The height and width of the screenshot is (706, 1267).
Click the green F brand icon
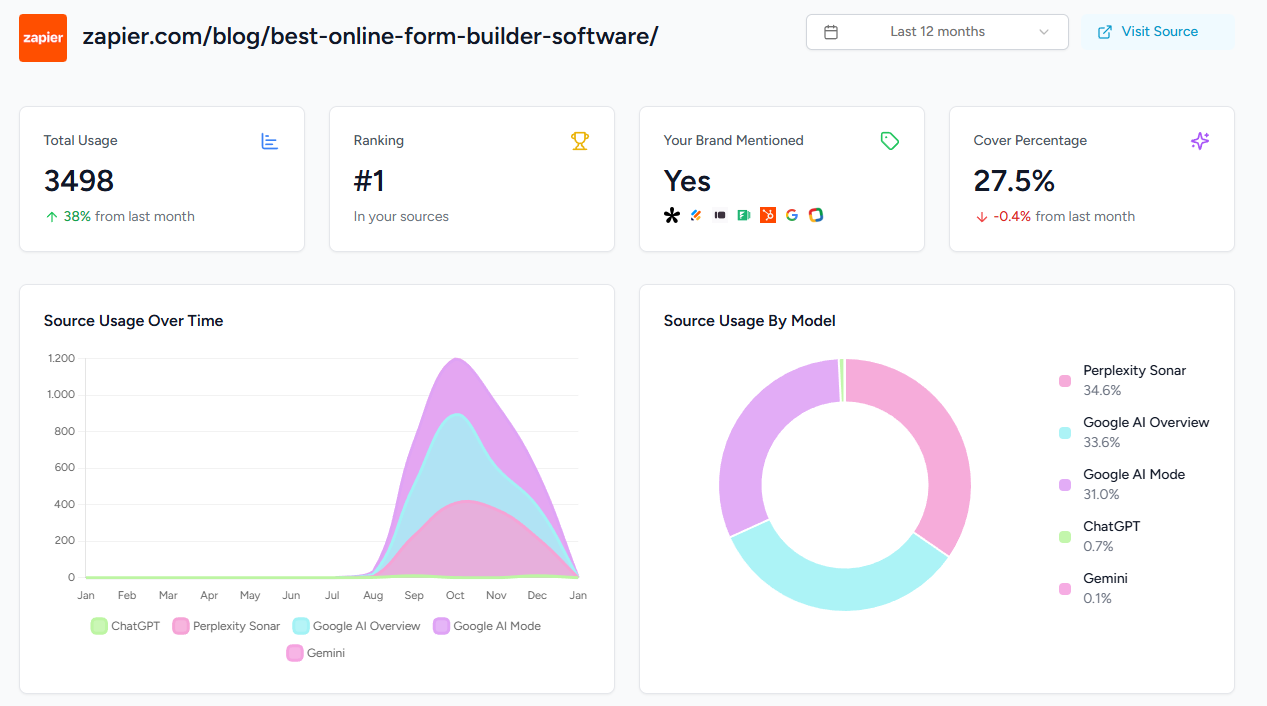pos(744,215)
